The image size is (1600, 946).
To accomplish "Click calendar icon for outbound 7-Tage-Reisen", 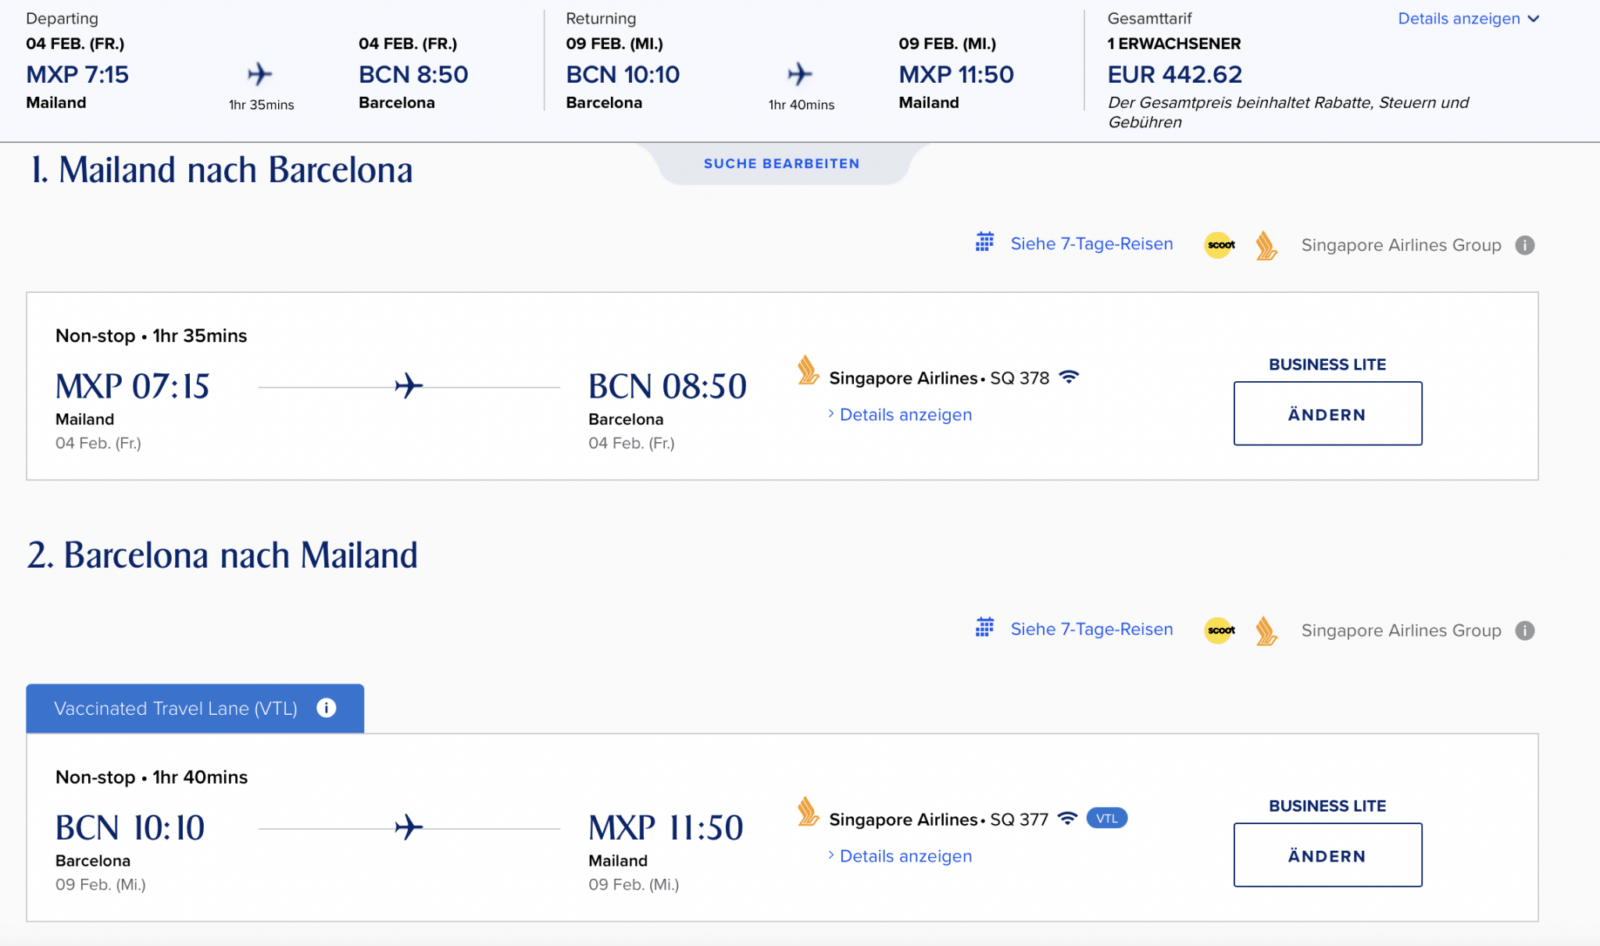I will (985, 242).
